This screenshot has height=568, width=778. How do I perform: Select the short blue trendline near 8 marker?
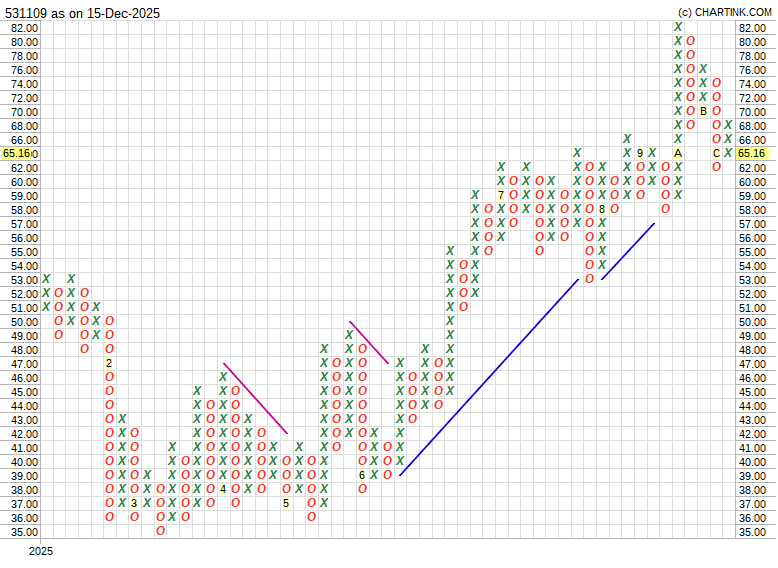[x=628, y=251]
